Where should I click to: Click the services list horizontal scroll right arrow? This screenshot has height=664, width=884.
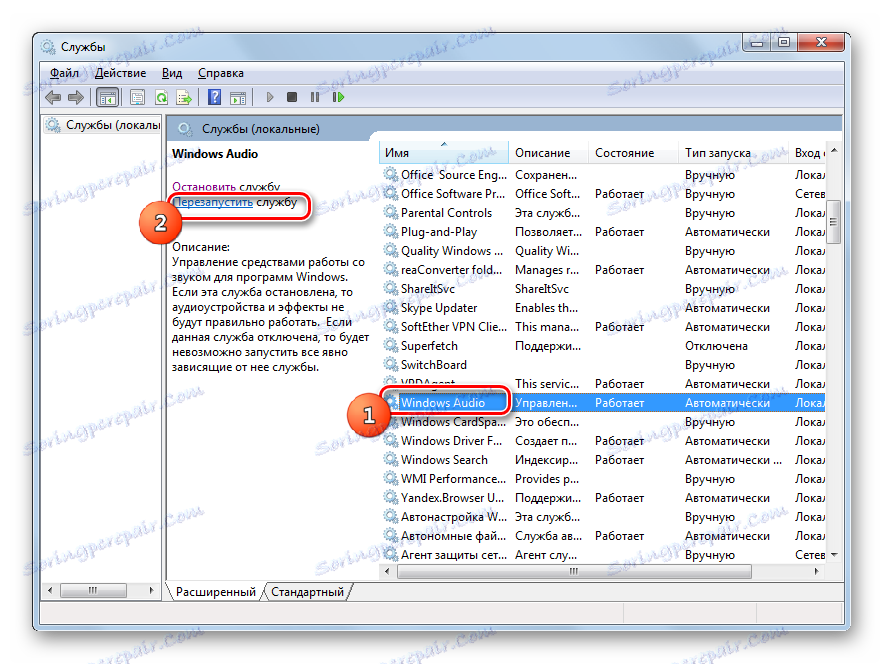click(816, 572)
